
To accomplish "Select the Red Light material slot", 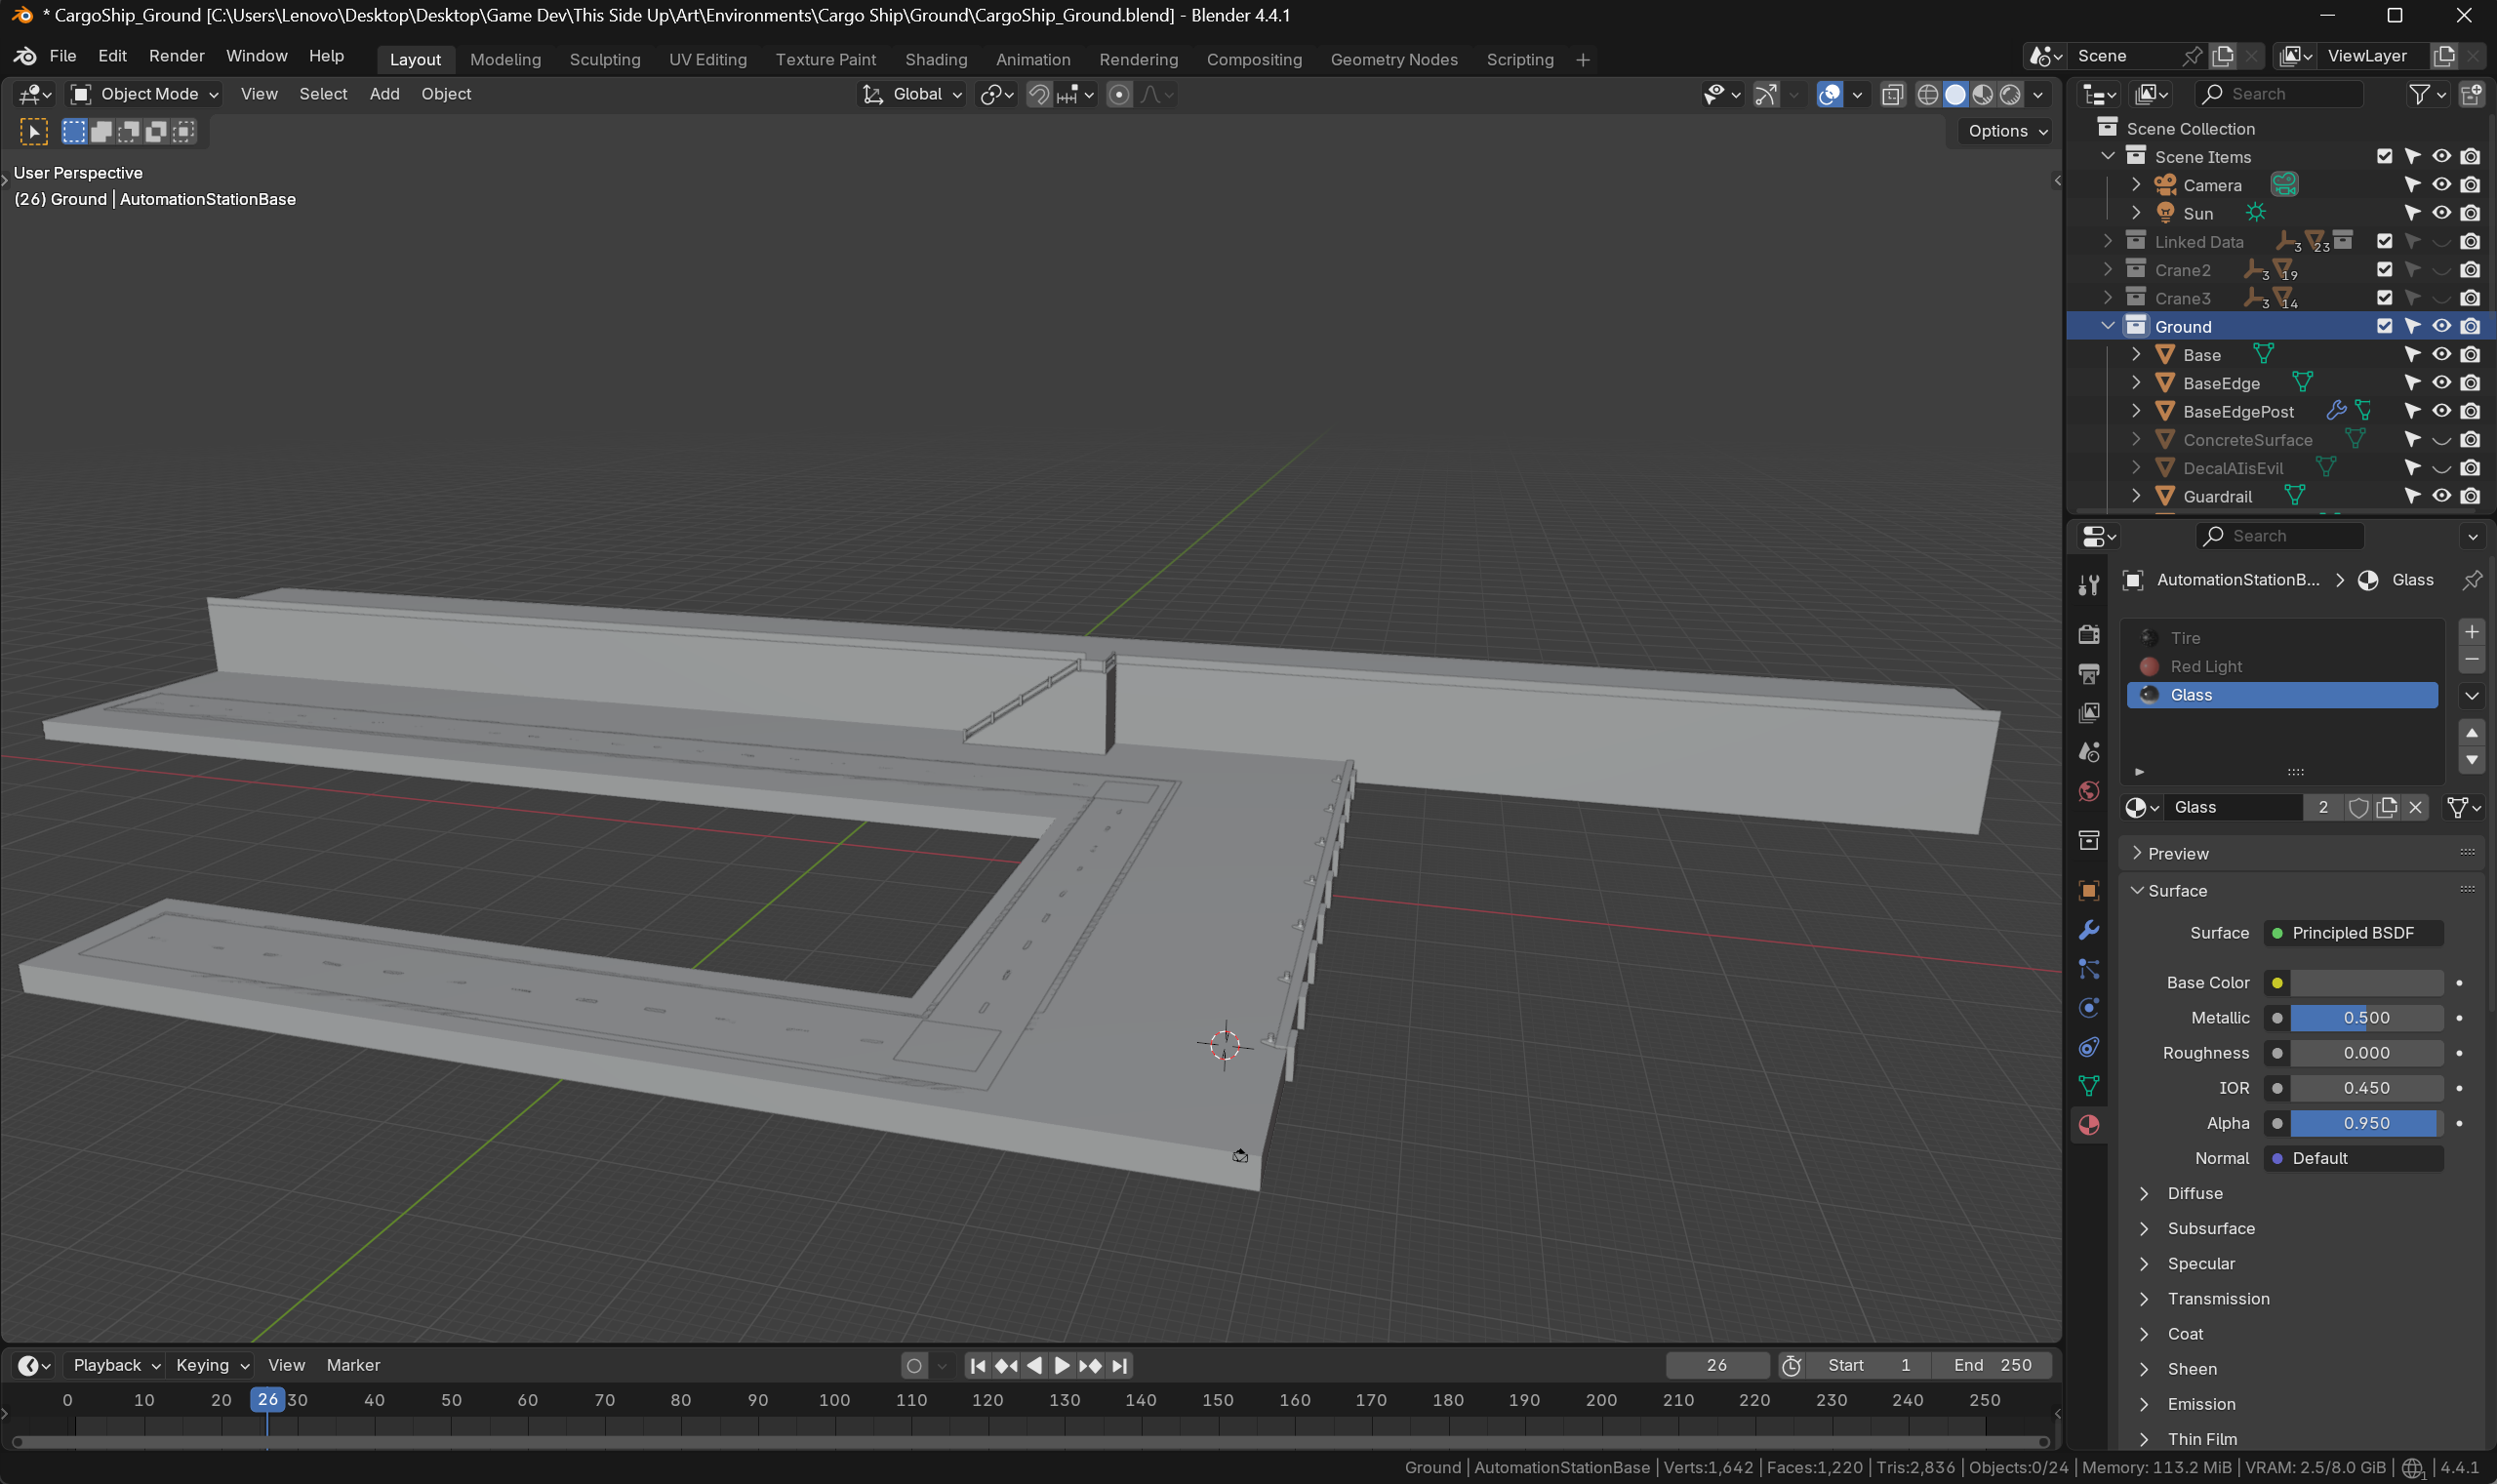I will point(2205,666).
